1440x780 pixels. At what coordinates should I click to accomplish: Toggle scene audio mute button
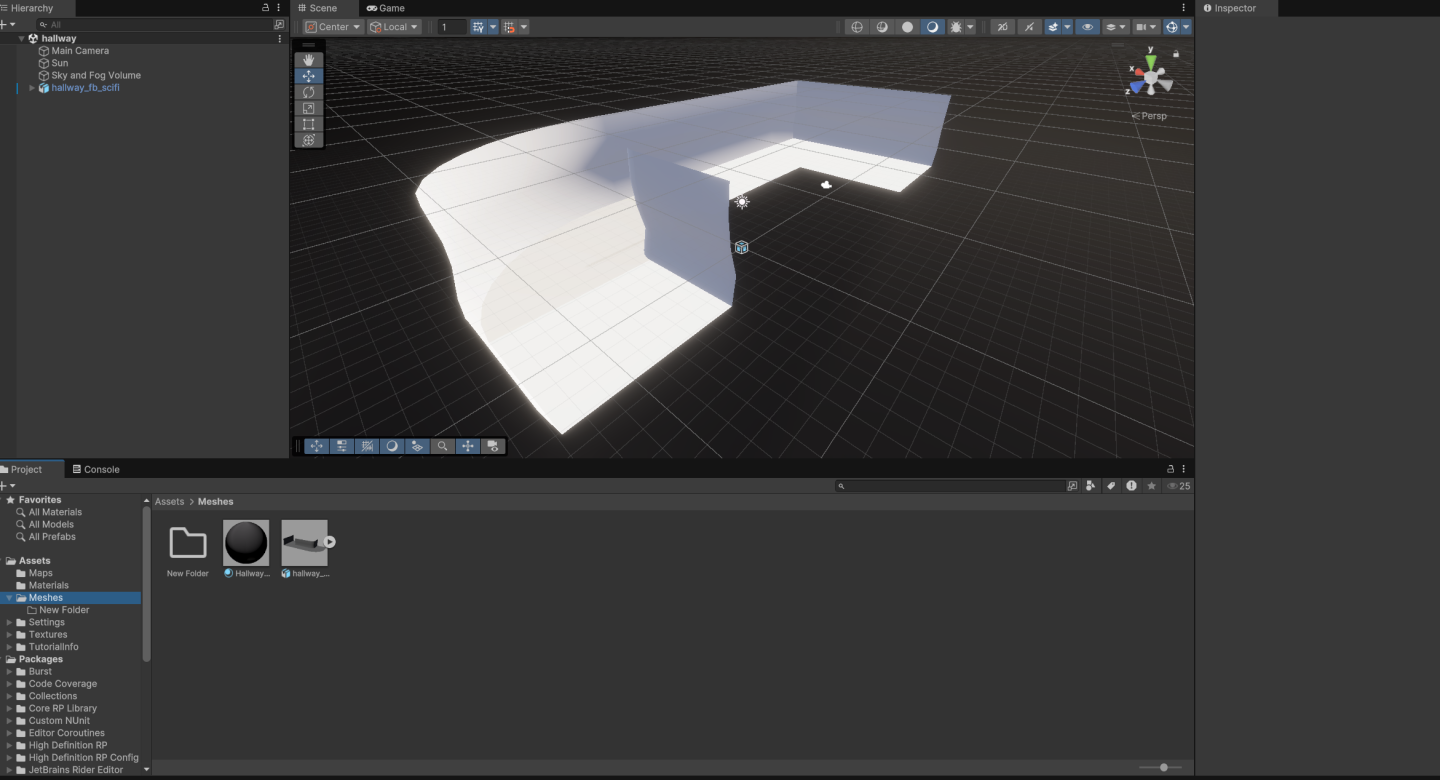tap(1029, 27)
